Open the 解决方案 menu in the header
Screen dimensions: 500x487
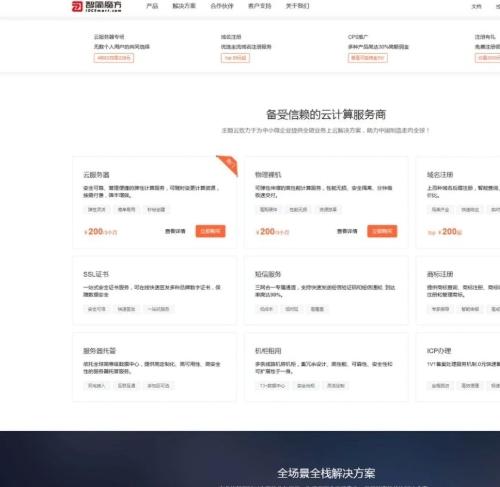click(x=184, y=6)
